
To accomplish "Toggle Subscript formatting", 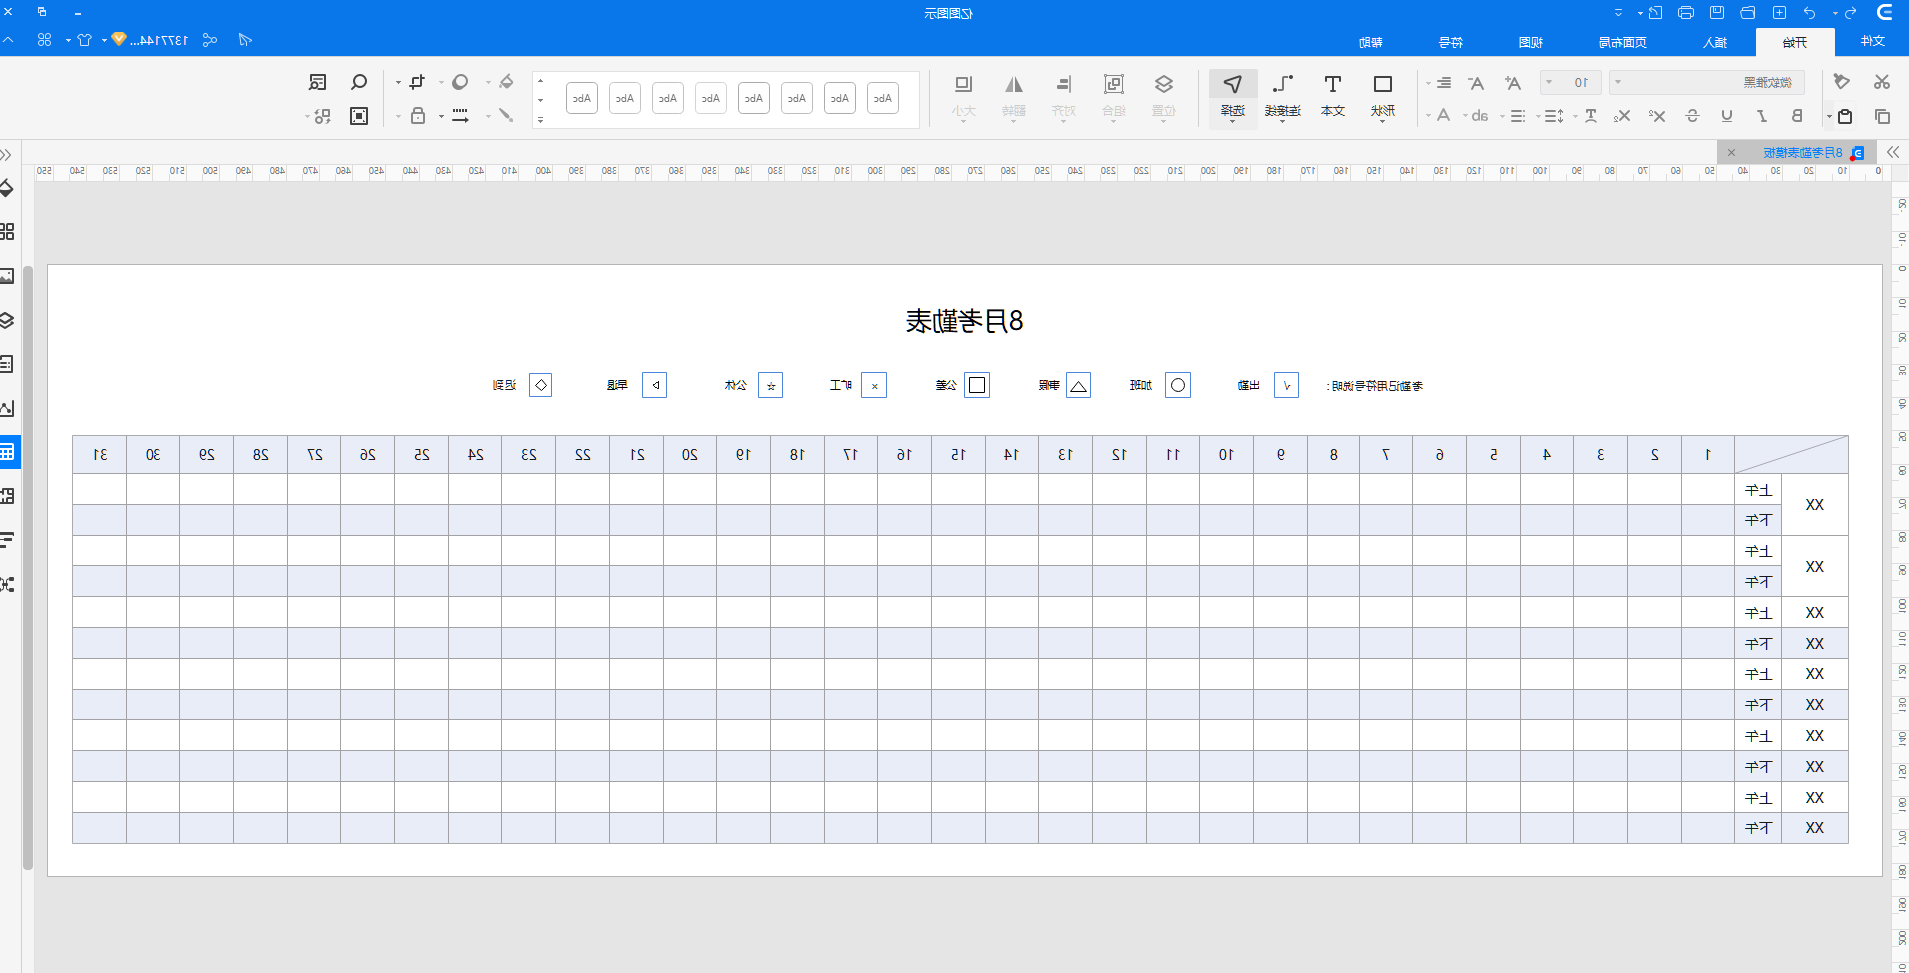I will (1622, 116).
